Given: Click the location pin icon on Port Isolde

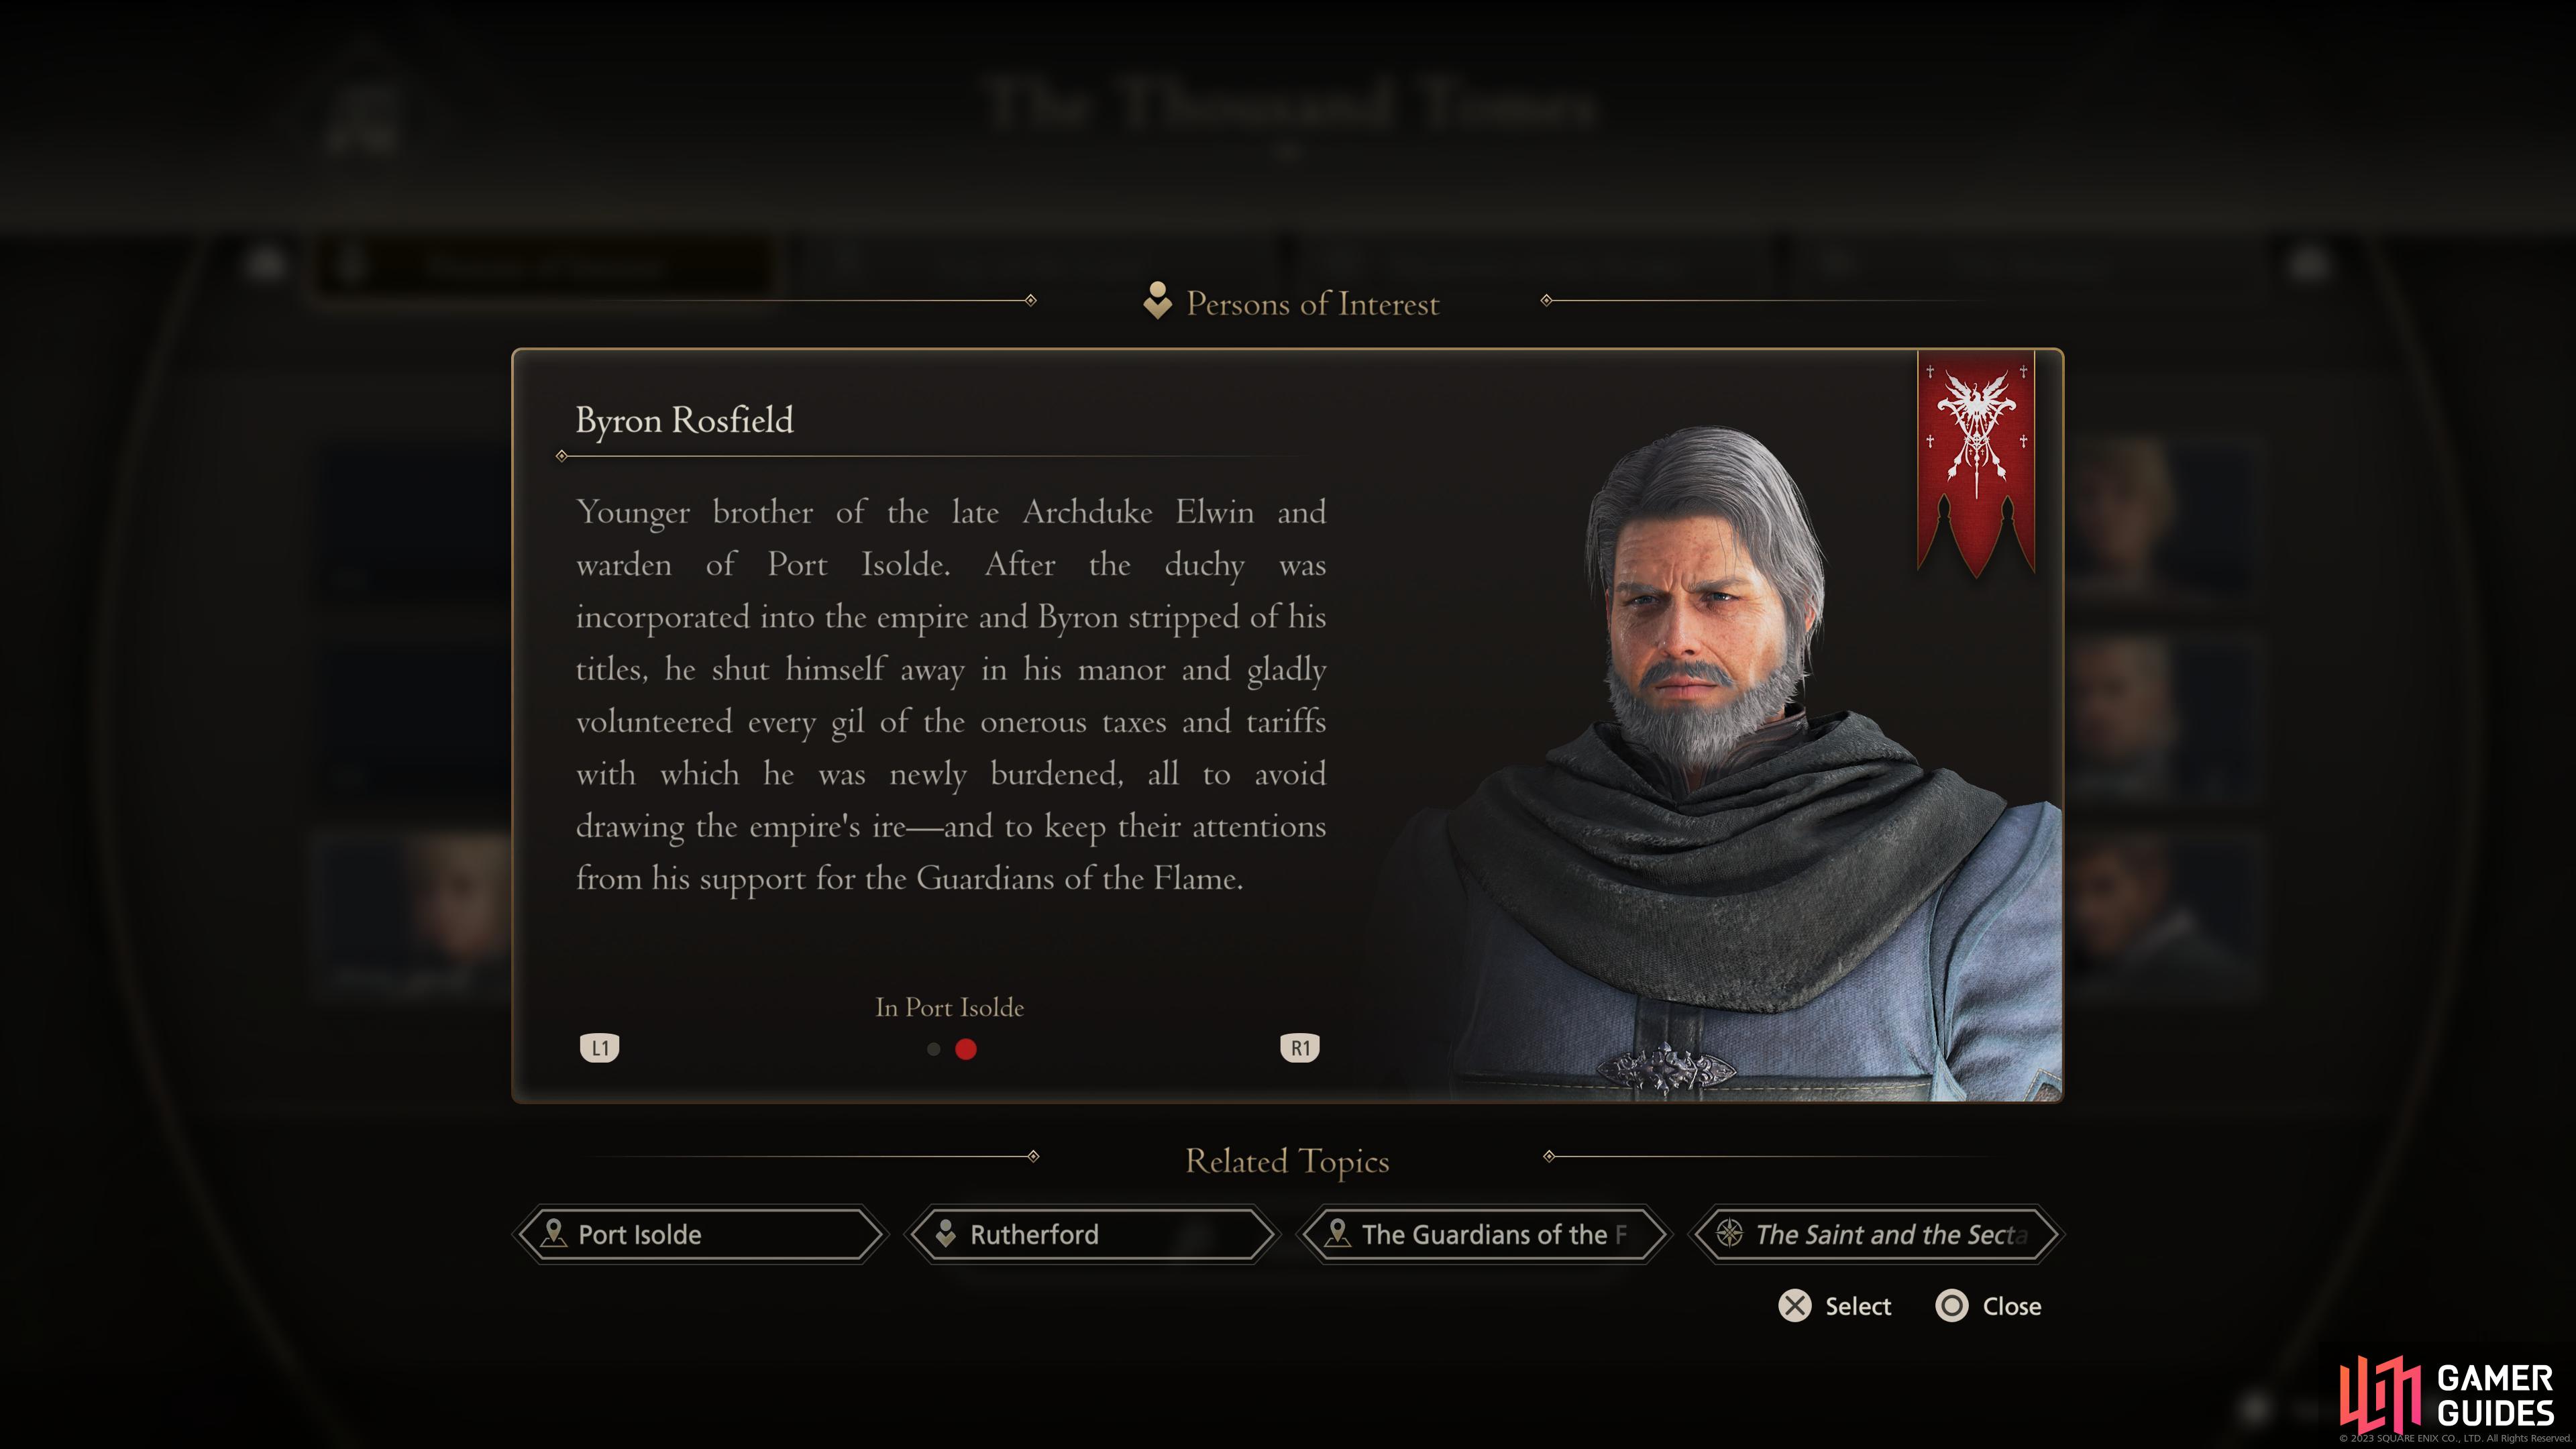Looking at the screenshot, I should click(x=553, y=1233).
